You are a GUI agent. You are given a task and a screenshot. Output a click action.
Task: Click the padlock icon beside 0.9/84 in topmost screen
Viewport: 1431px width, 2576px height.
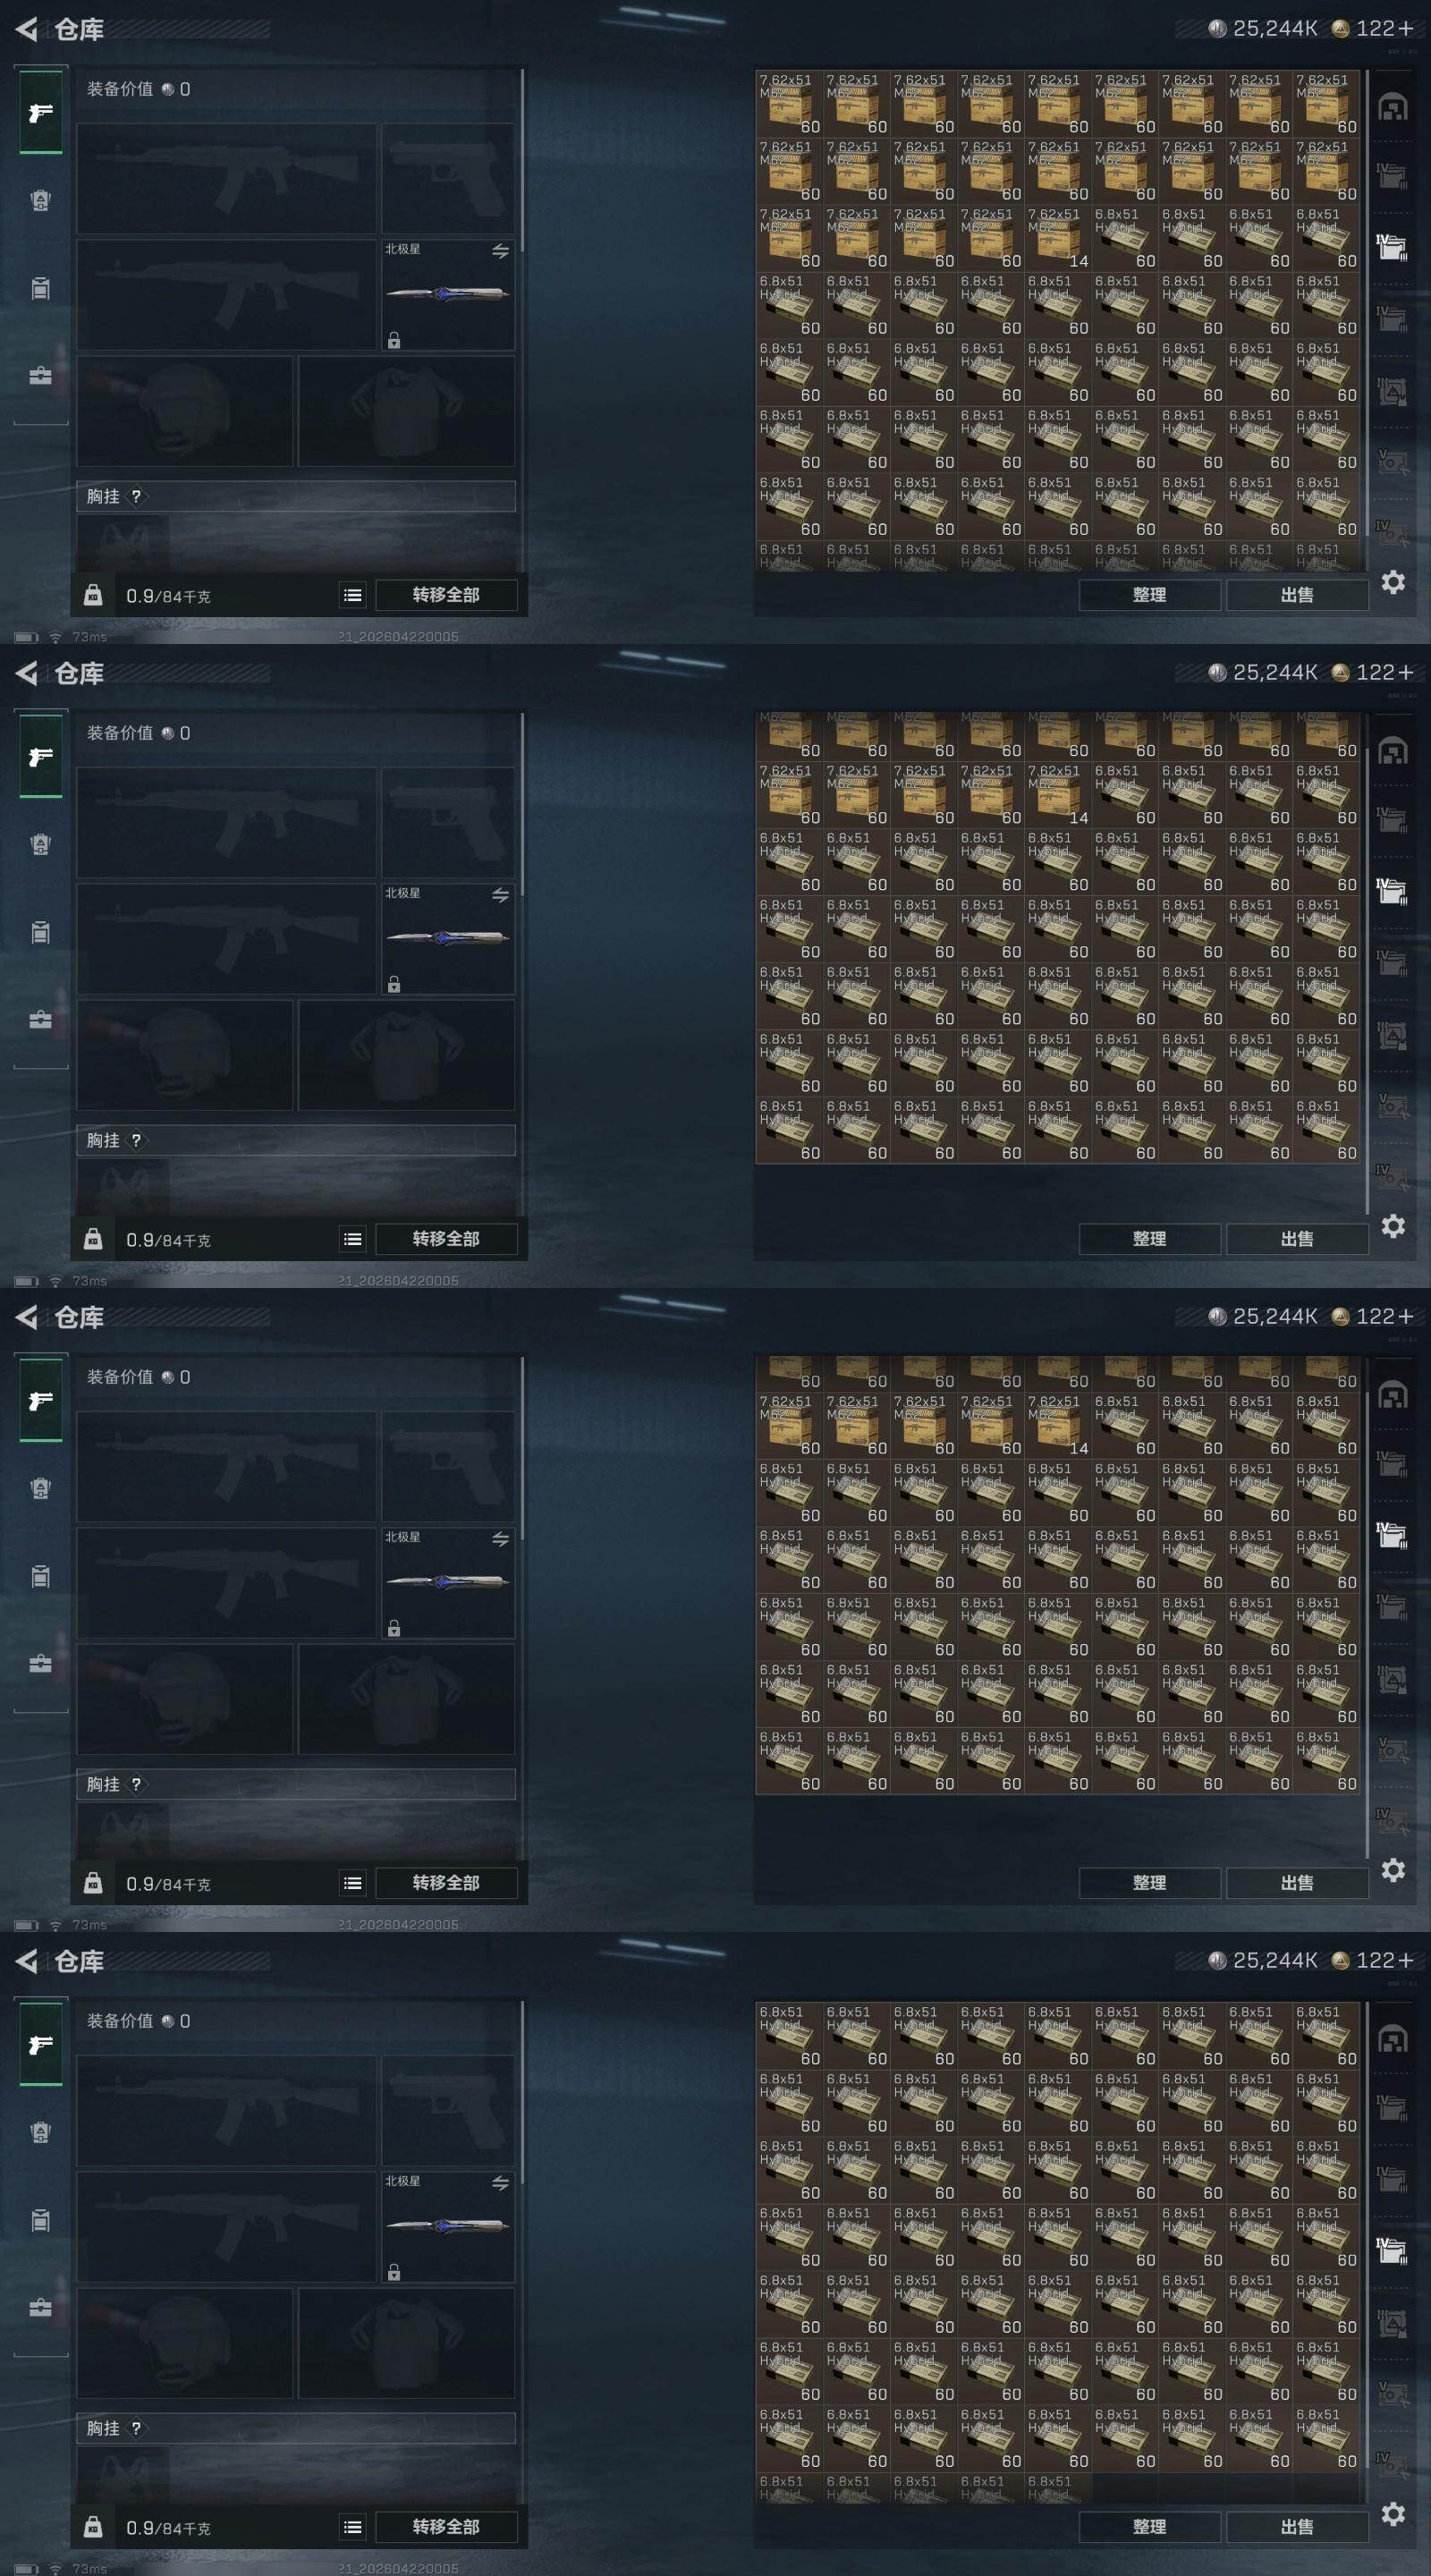point(93,595)
